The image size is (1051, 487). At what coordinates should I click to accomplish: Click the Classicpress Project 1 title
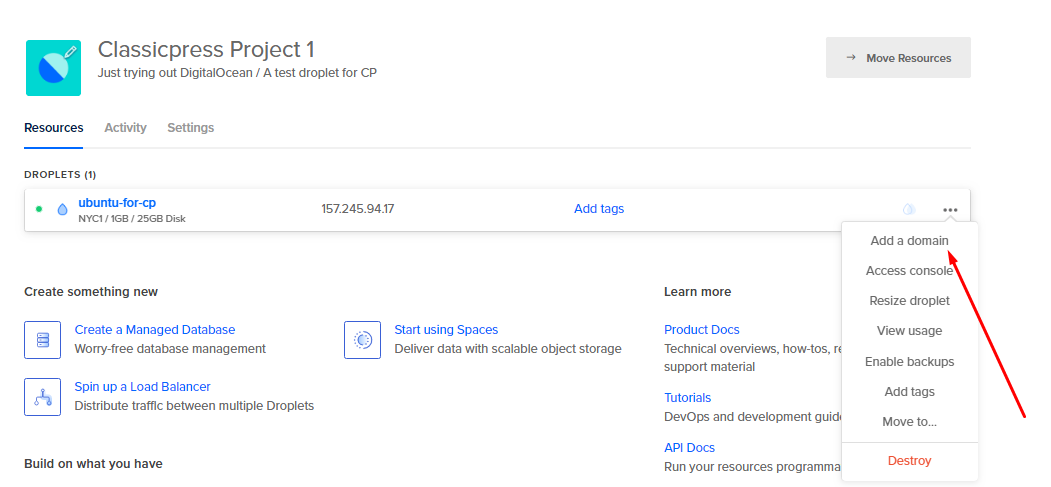pos(206,50)
